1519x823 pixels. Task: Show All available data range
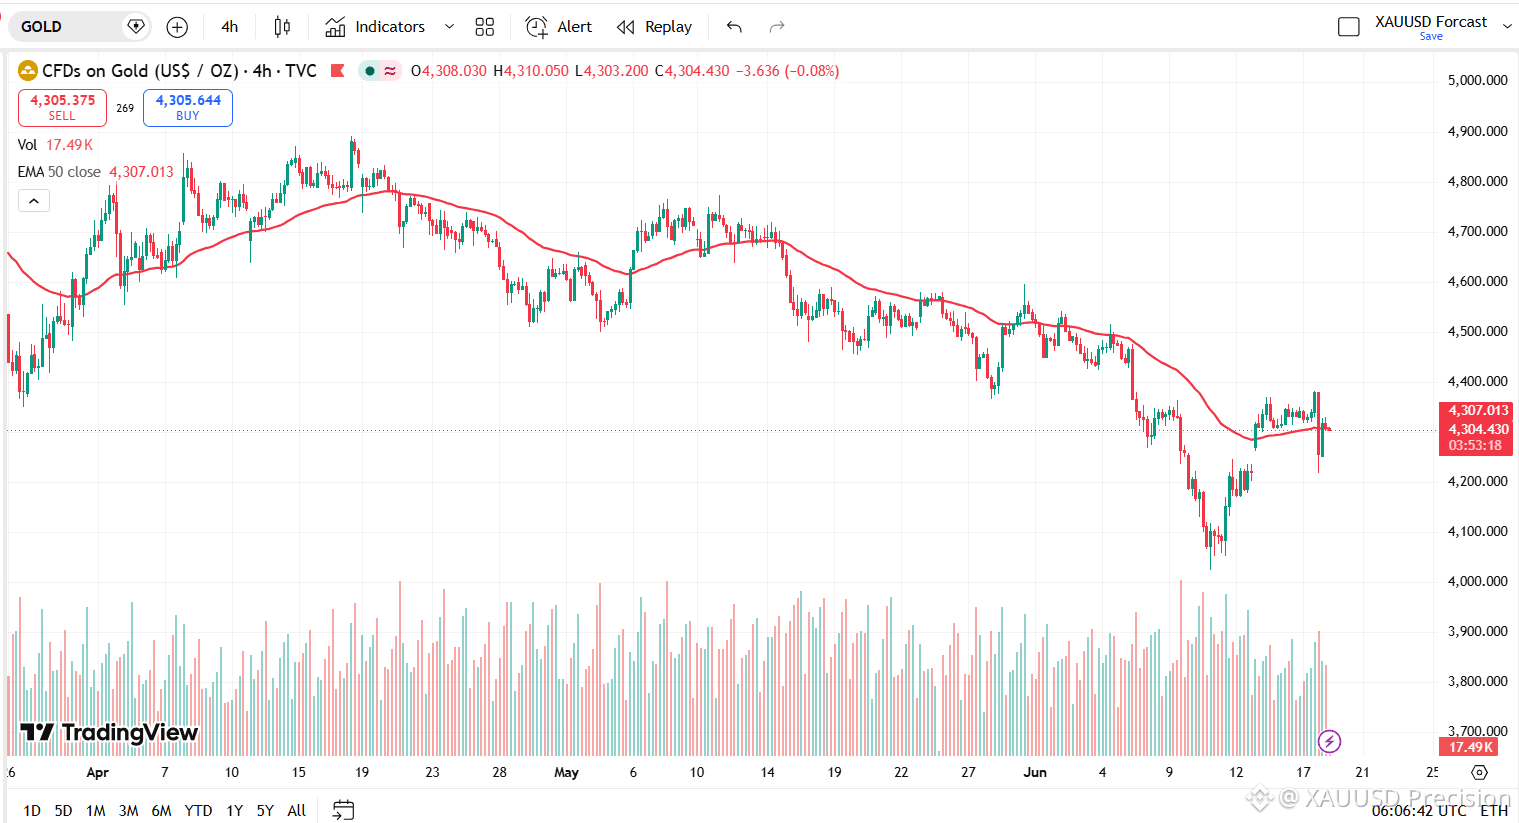[296, 810]
